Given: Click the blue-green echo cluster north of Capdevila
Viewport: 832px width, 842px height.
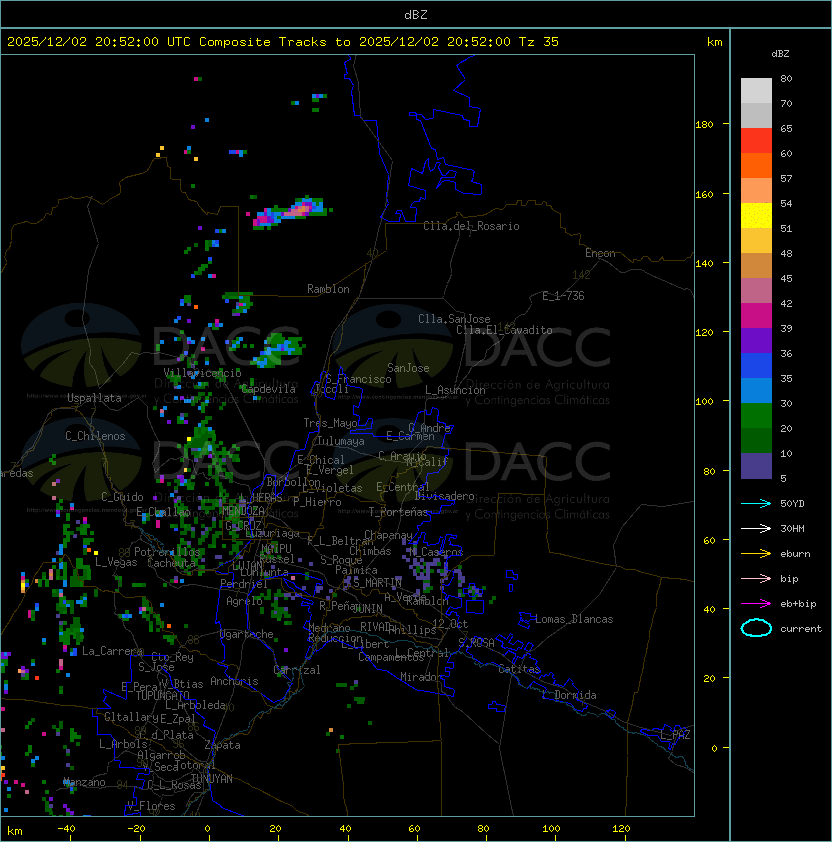Looking at the screenshot, I should pos(278,351).
